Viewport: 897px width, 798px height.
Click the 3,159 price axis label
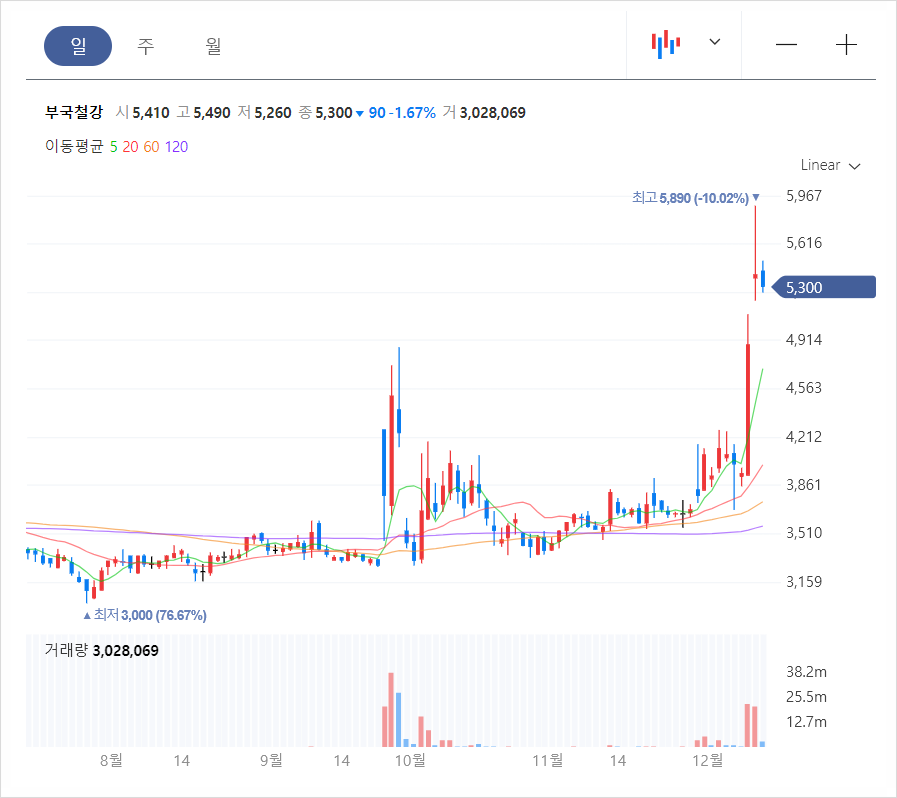804,582
